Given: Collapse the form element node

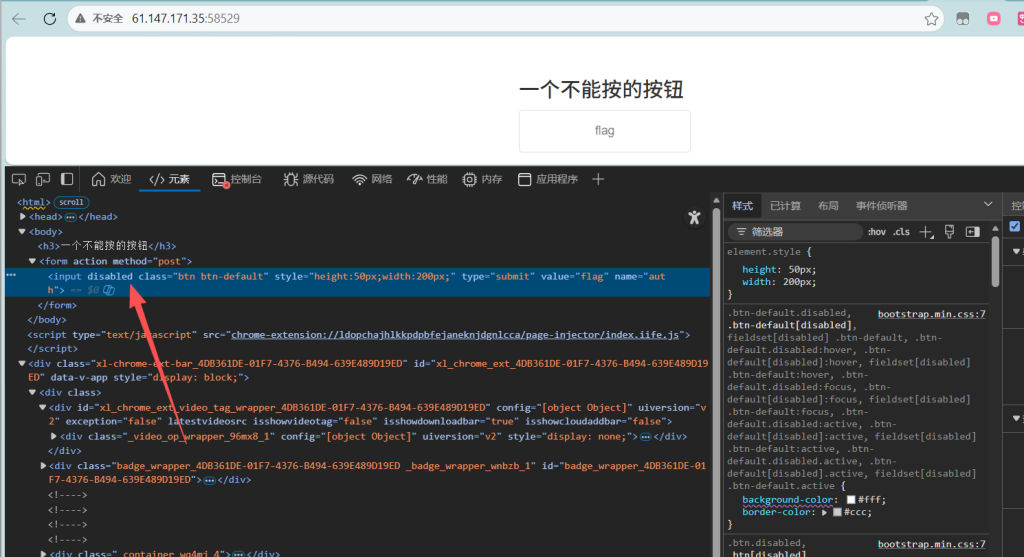Looking at the screenshot, I should pyautogui.click(x=33, y=261).
